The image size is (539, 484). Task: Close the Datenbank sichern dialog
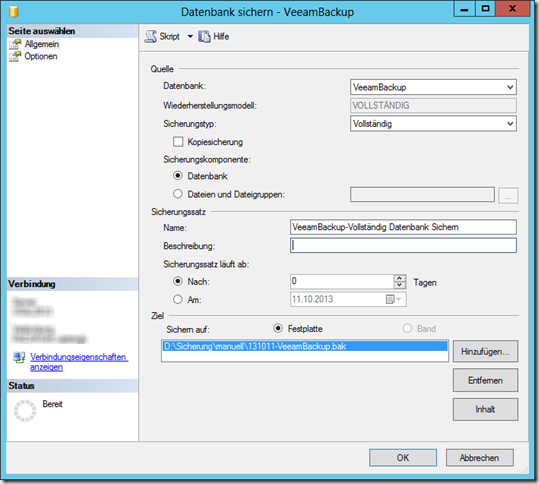pyautogui.click(x=512, y=9)
